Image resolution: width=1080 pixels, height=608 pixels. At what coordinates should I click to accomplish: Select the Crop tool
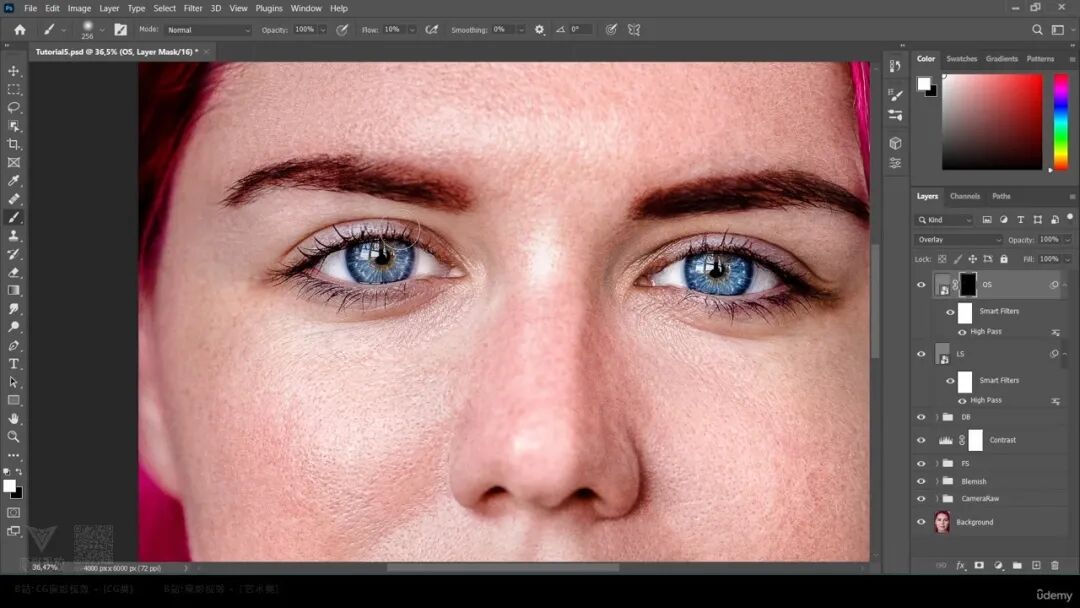click(14, 144)
